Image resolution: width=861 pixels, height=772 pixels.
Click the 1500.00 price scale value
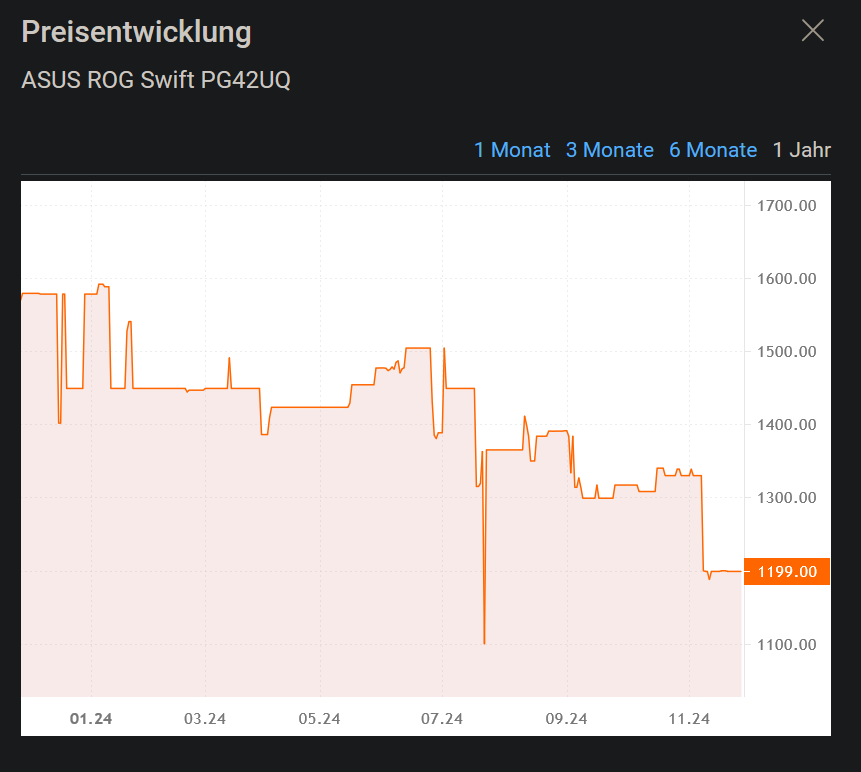click(786, 351)
